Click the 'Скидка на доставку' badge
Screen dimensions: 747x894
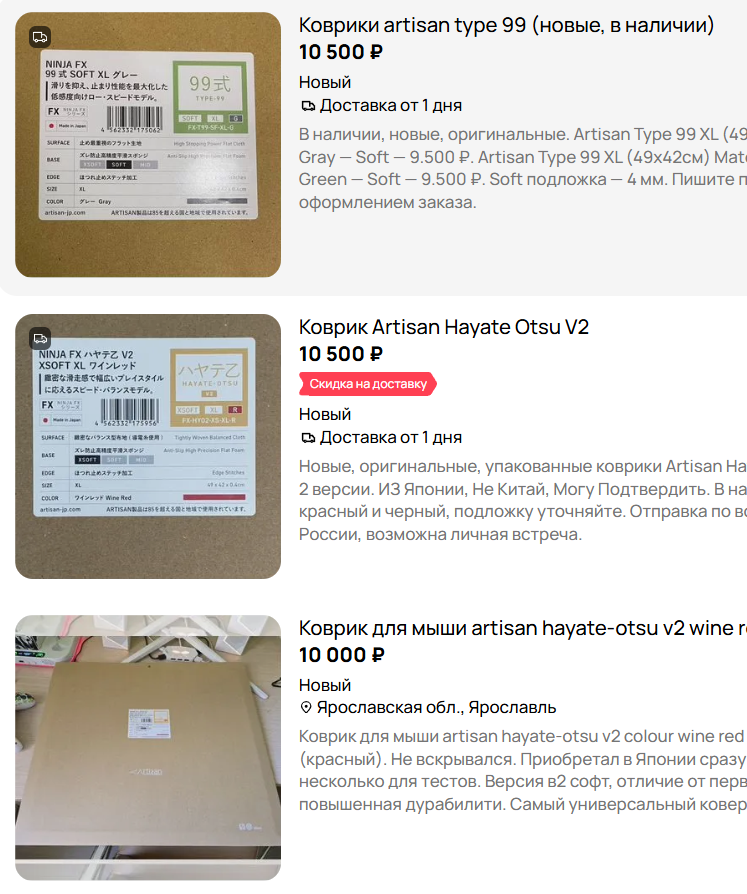click(x=368, y=384)
